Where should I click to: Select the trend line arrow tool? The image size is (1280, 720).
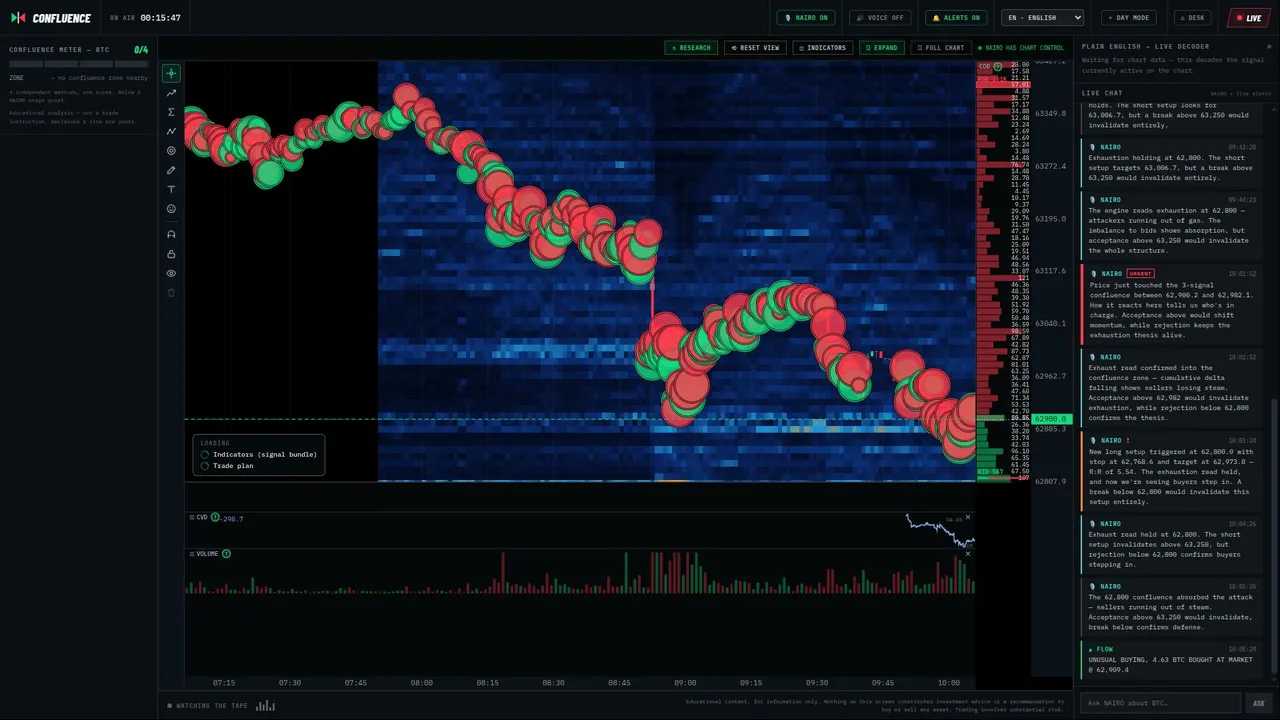point(171,93)
